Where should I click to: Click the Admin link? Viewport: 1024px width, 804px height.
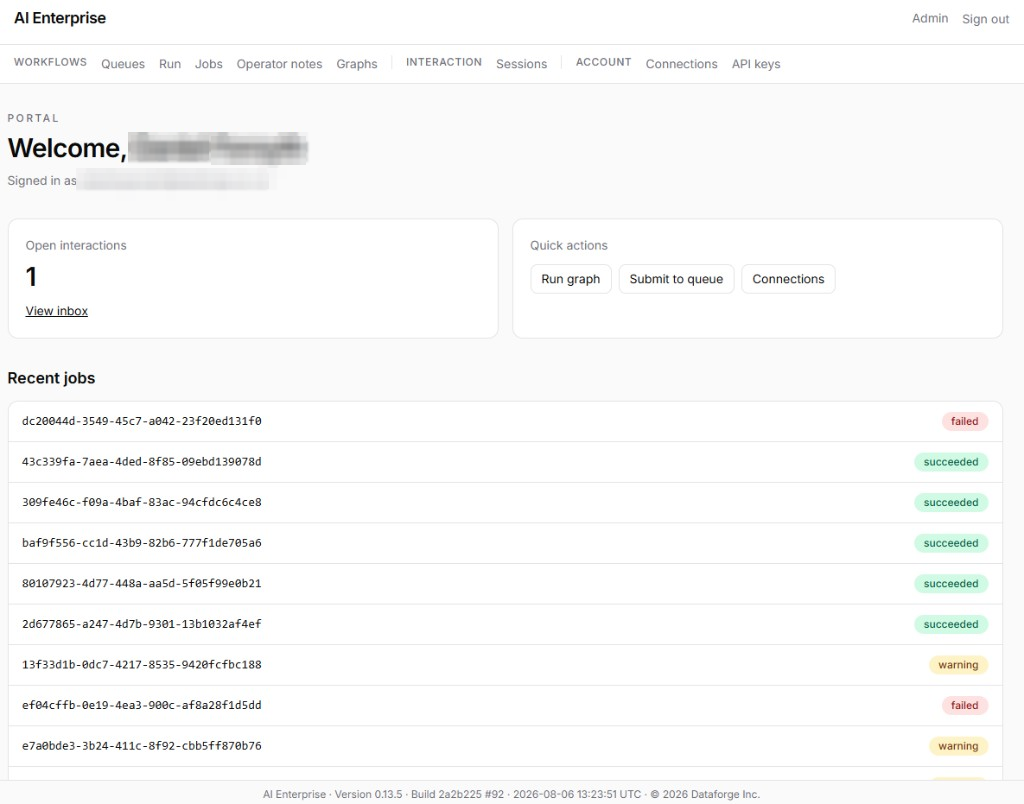click(930, 18)
